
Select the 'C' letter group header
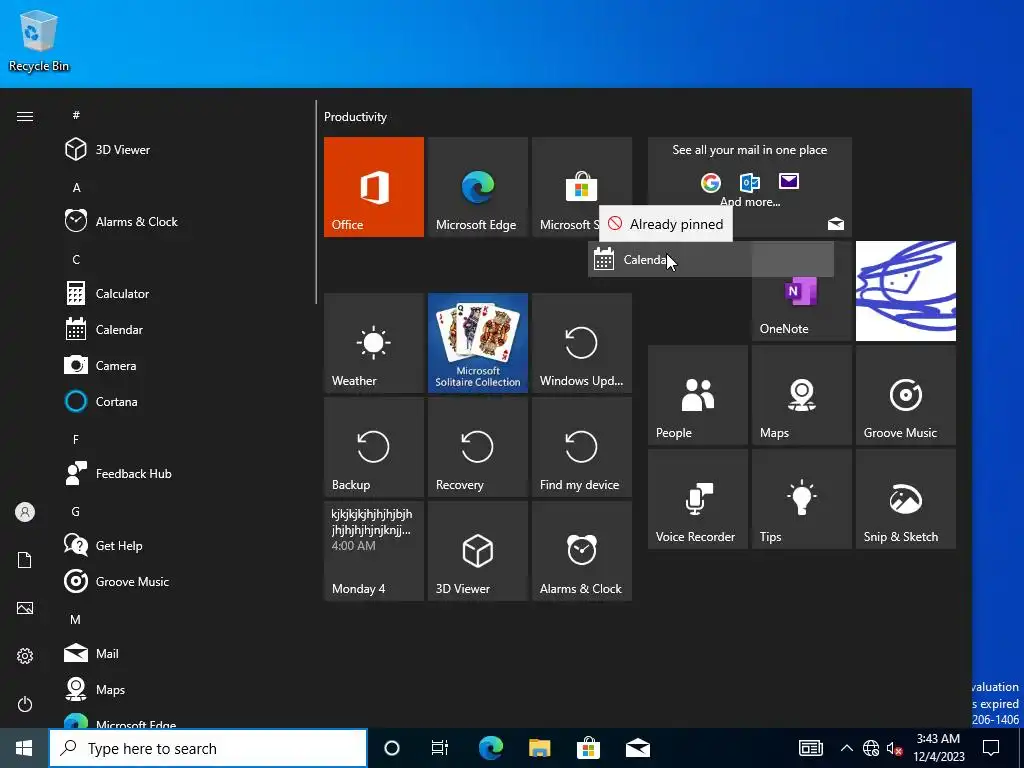coord(76,259)
